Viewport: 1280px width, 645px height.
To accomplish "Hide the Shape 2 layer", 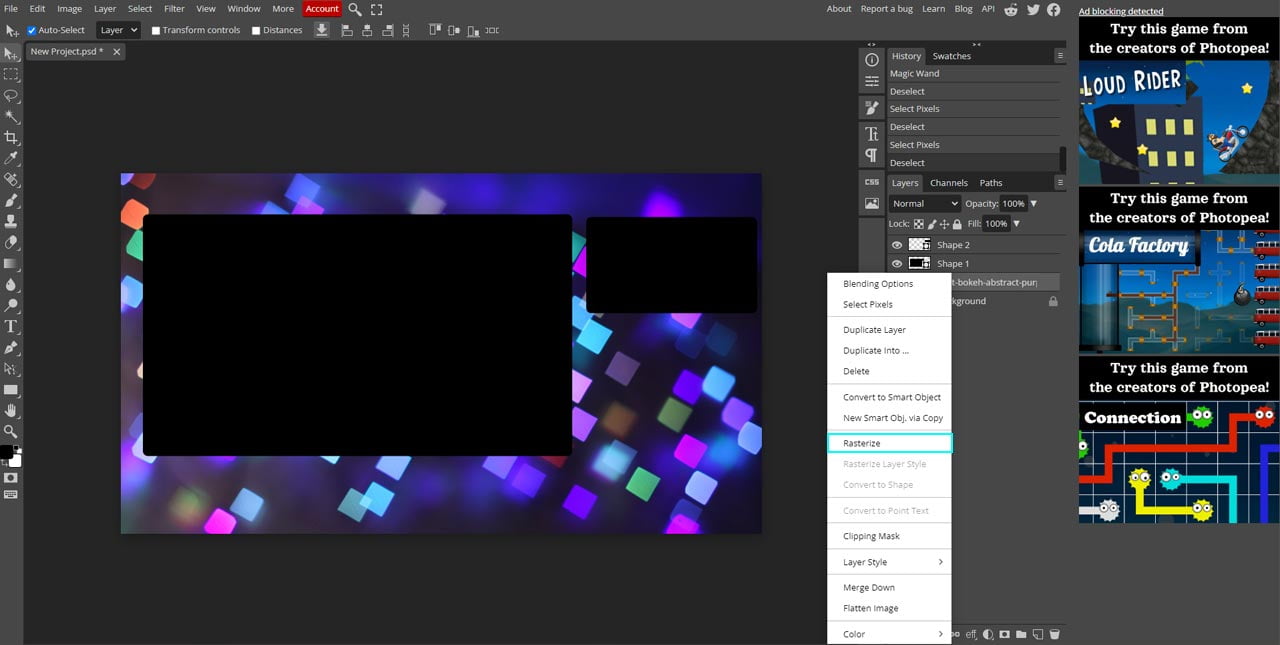I will point(897,244).
